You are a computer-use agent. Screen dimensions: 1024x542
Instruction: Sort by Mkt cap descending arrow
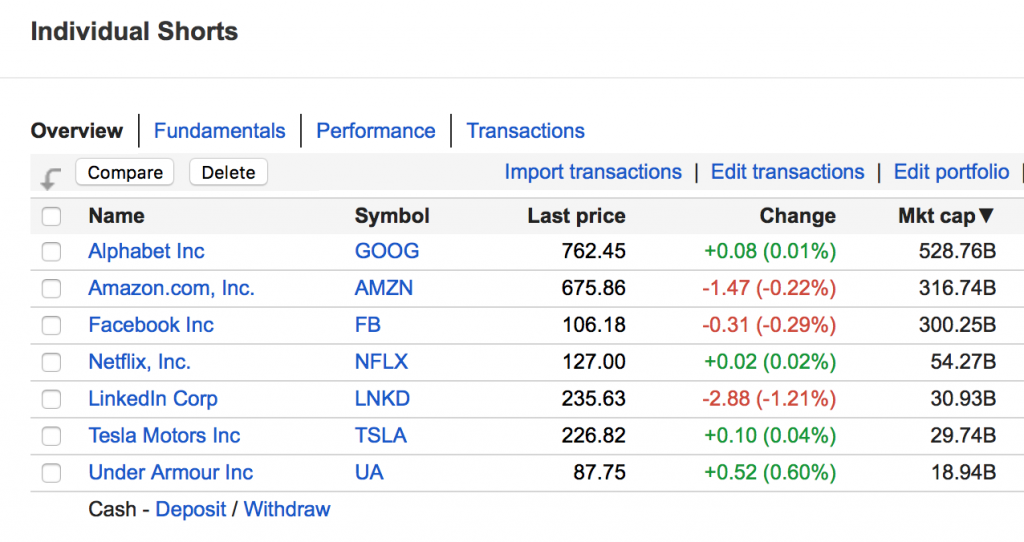click(x=986, y=215)
